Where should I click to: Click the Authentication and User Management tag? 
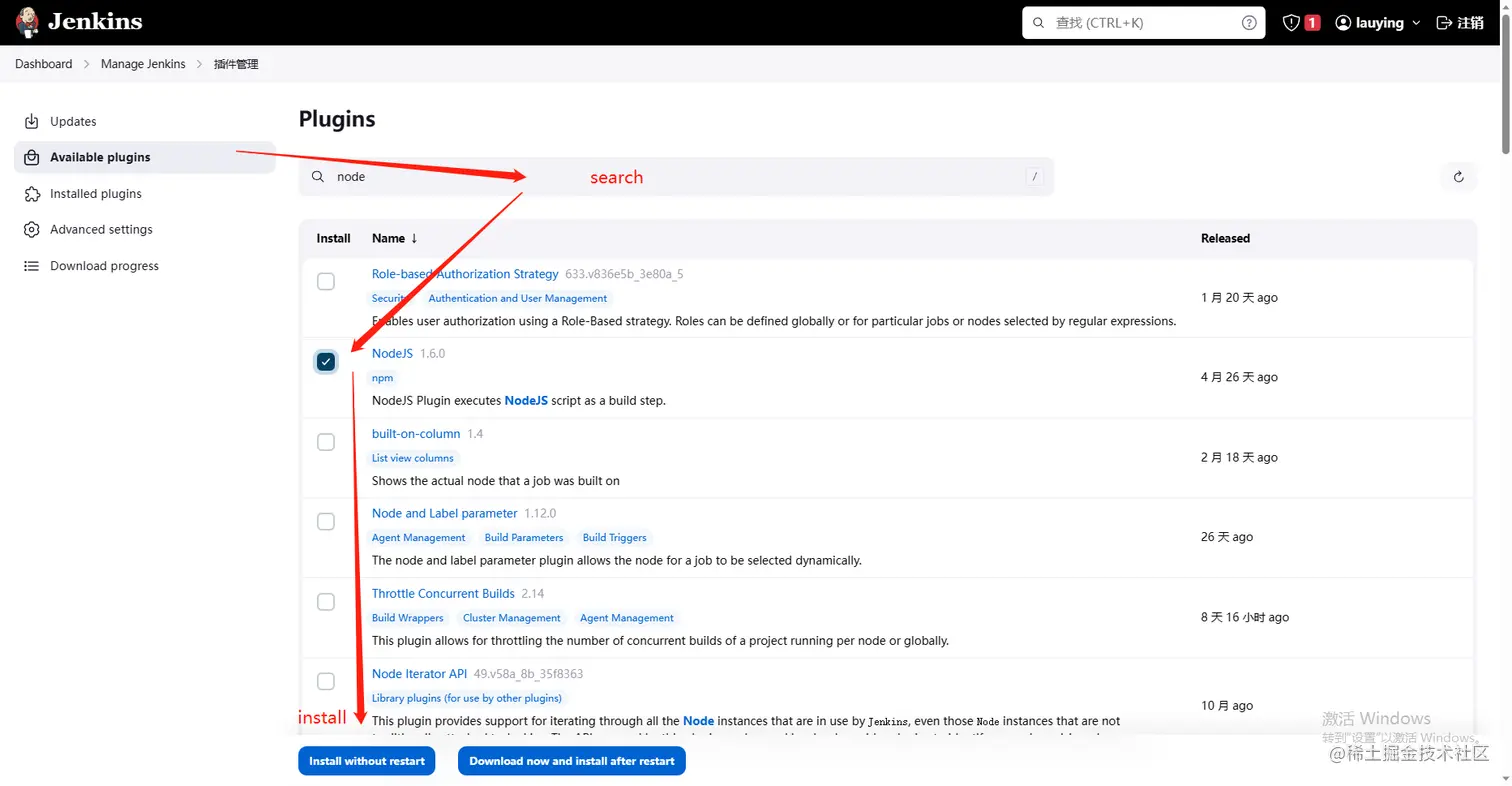pos(518,298)
